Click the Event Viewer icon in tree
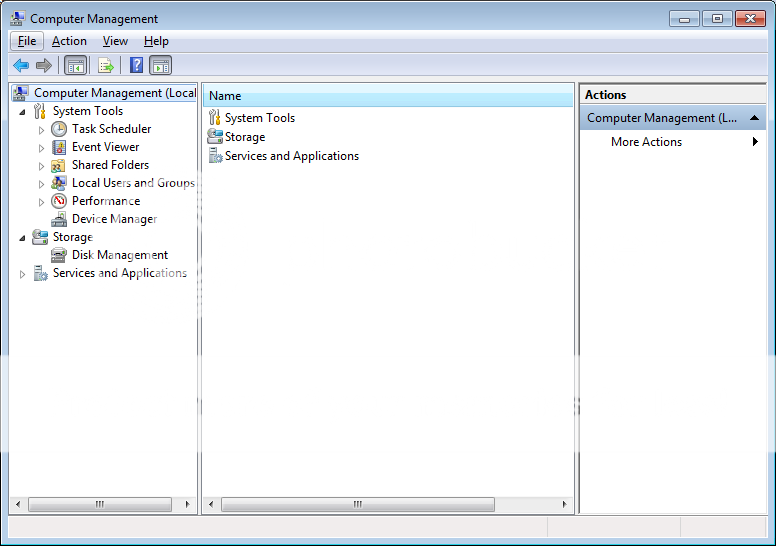 59,147
